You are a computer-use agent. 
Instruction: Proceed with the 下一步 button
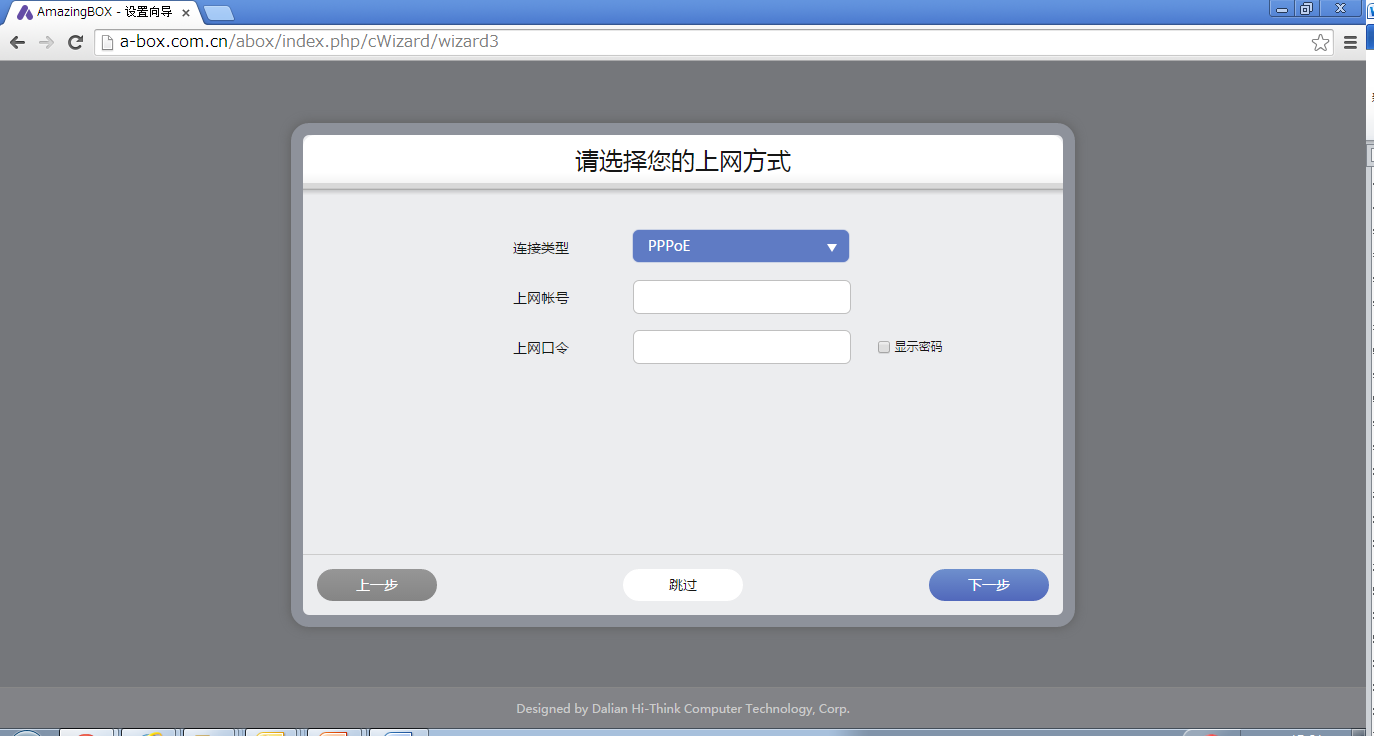pos(988,585)
